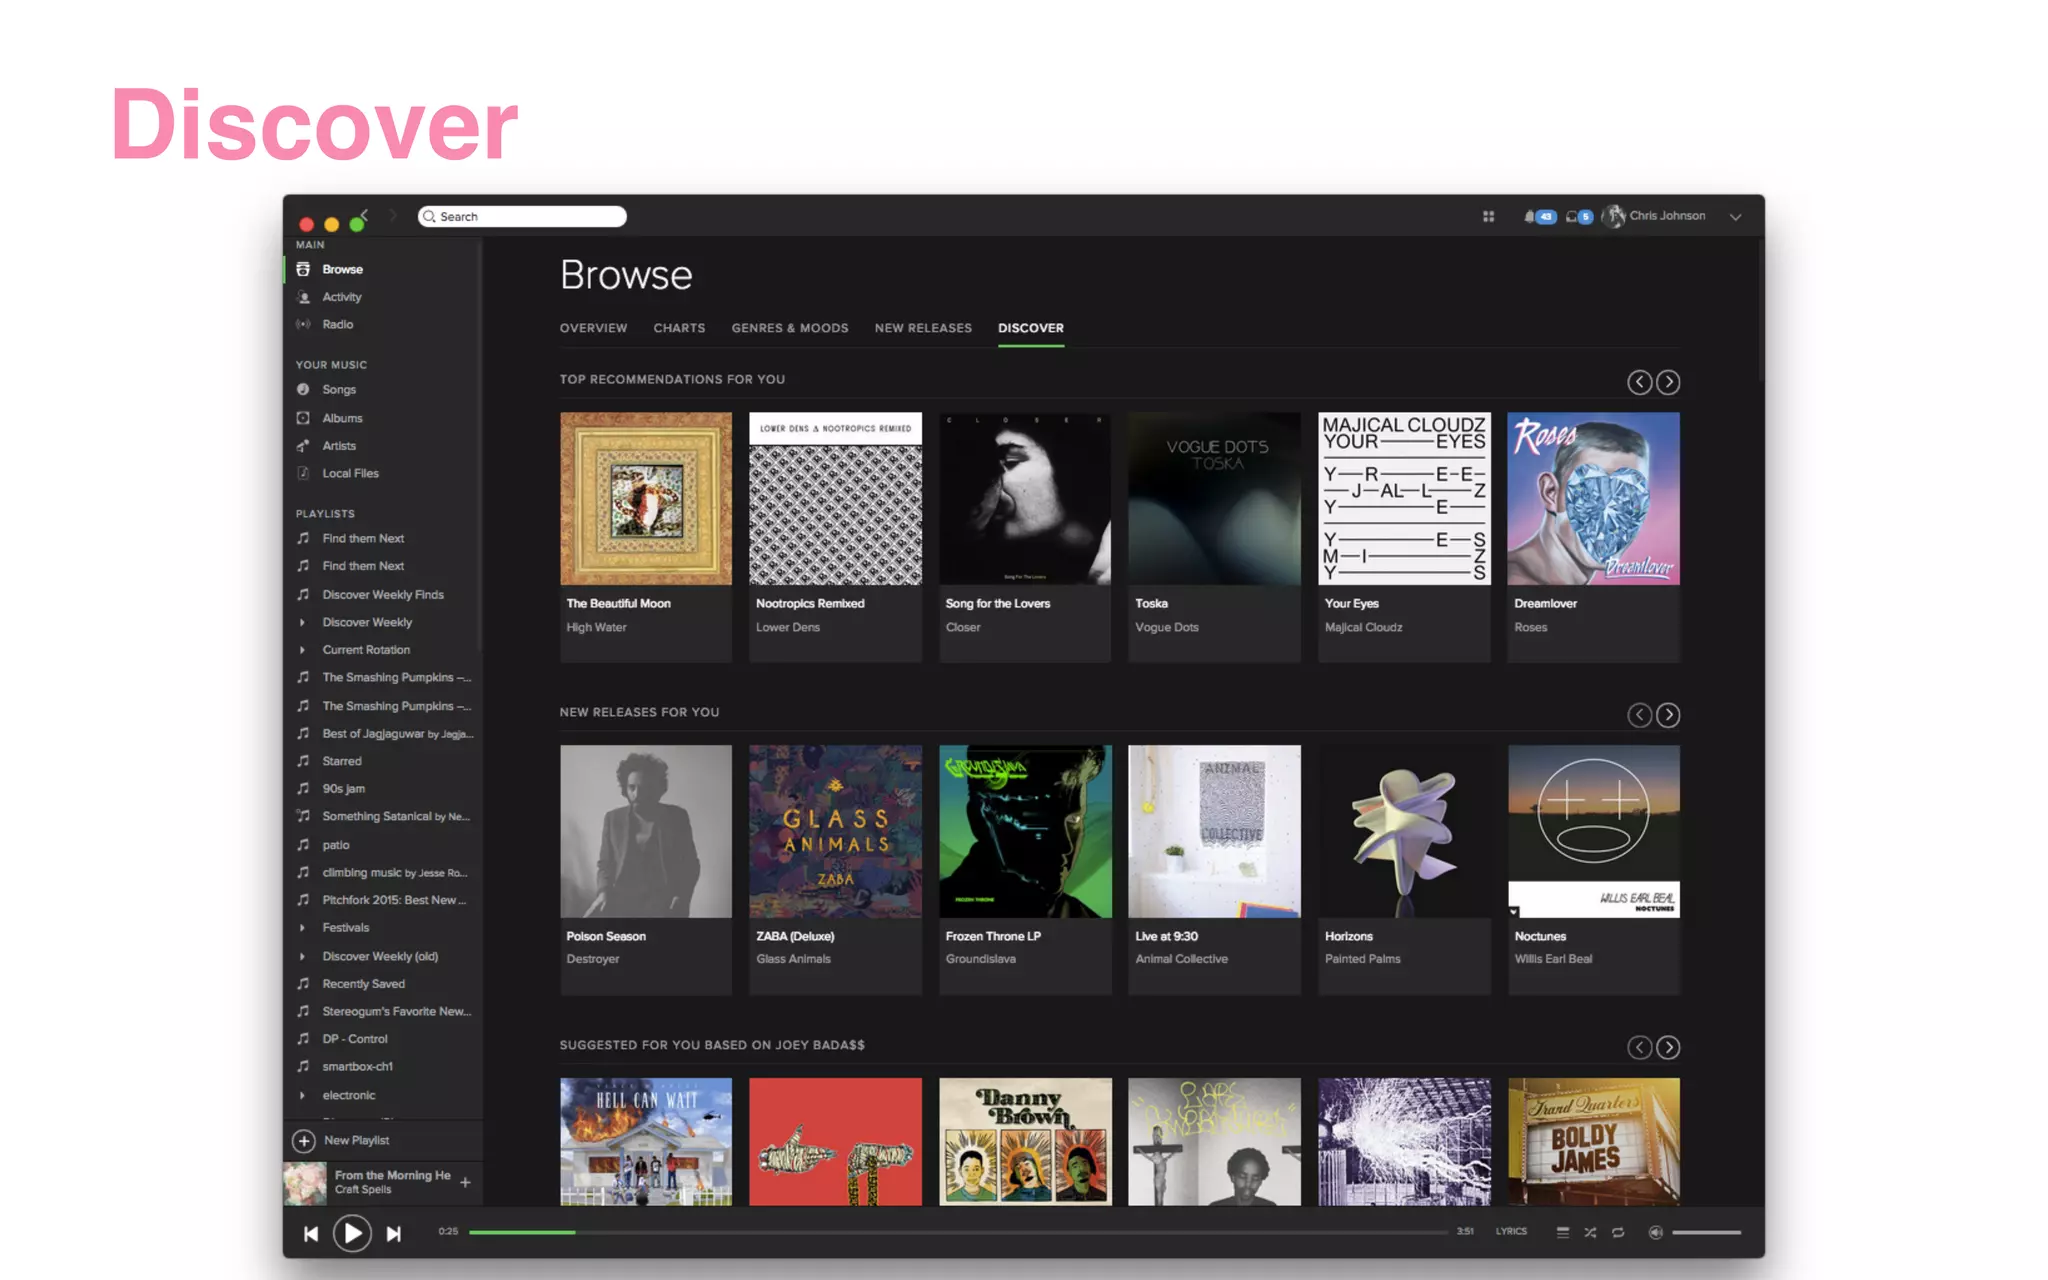Open the Discover Weekly Finds playlist
Image resolution: width=2048 pixels, height=1280 pixels.
tap(383, 594)
